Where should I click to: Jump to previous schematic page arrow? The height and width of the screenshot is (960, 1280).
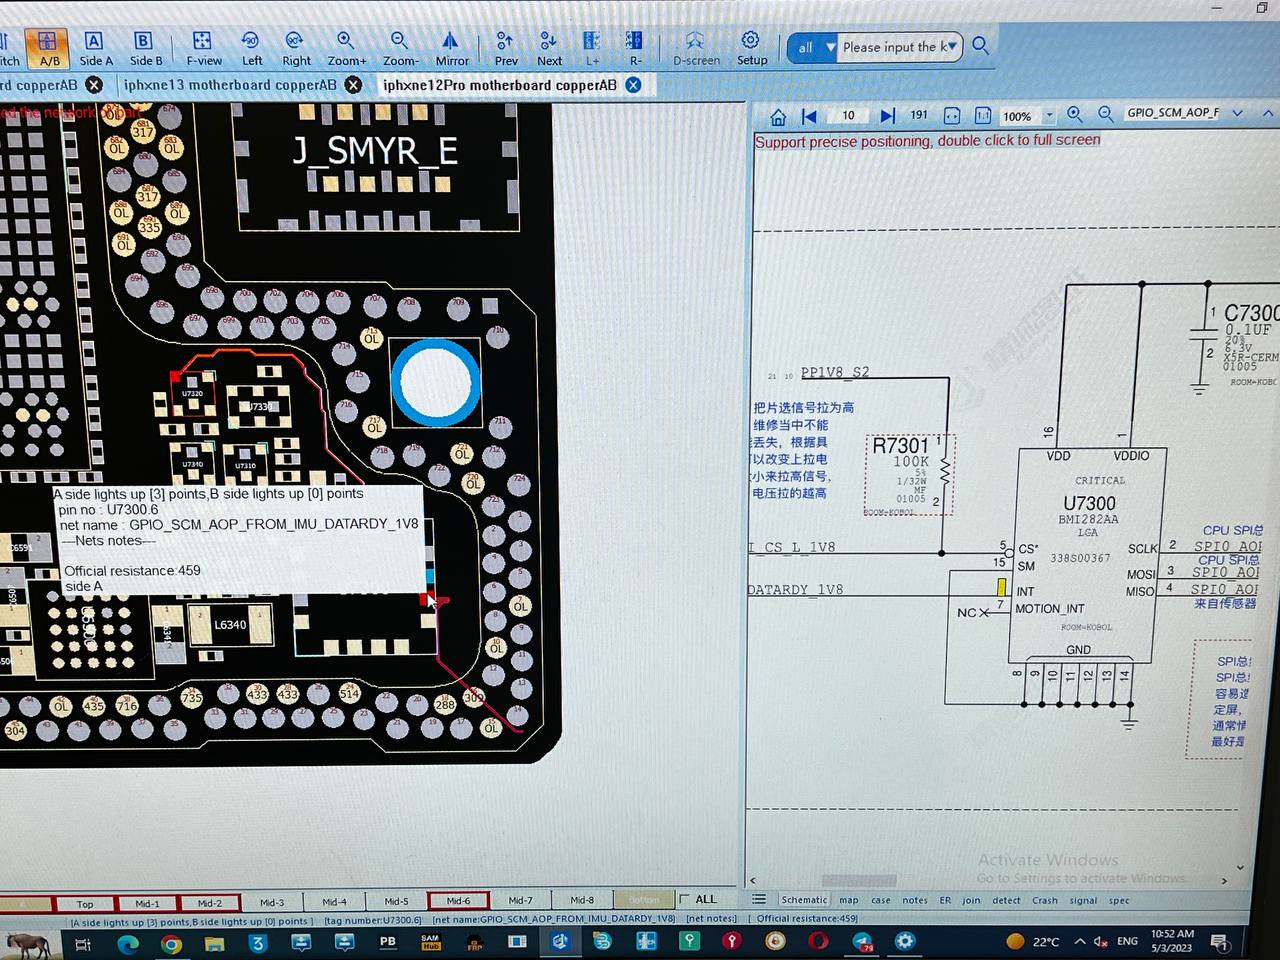(x=809, y=116)
